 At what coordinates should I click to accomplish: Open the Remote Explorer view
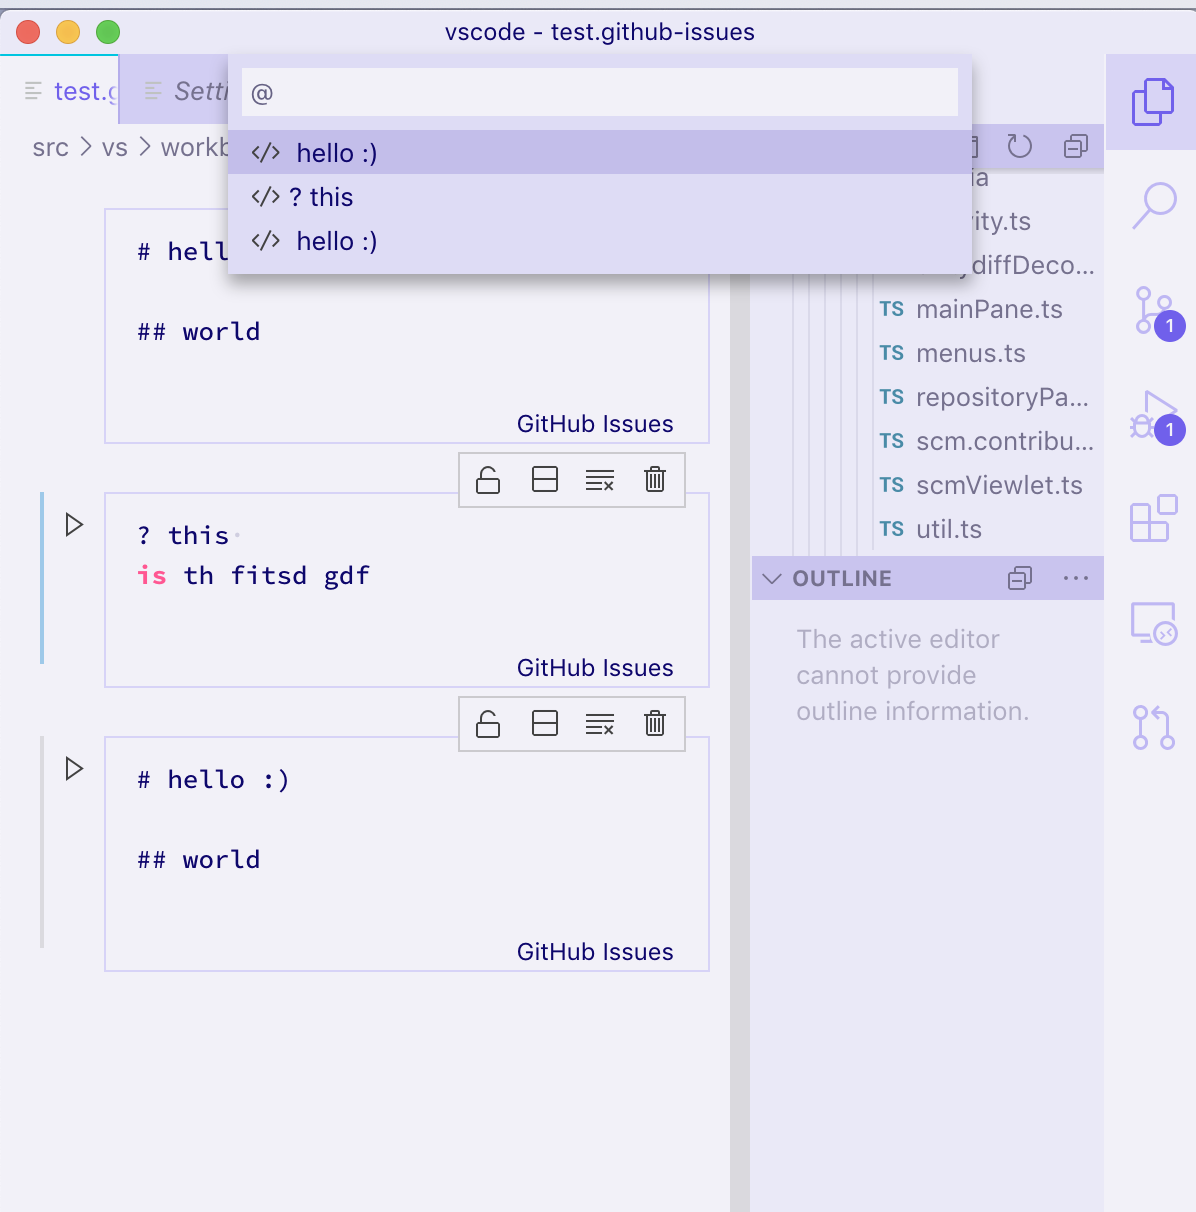click(x=1152, y=622)
